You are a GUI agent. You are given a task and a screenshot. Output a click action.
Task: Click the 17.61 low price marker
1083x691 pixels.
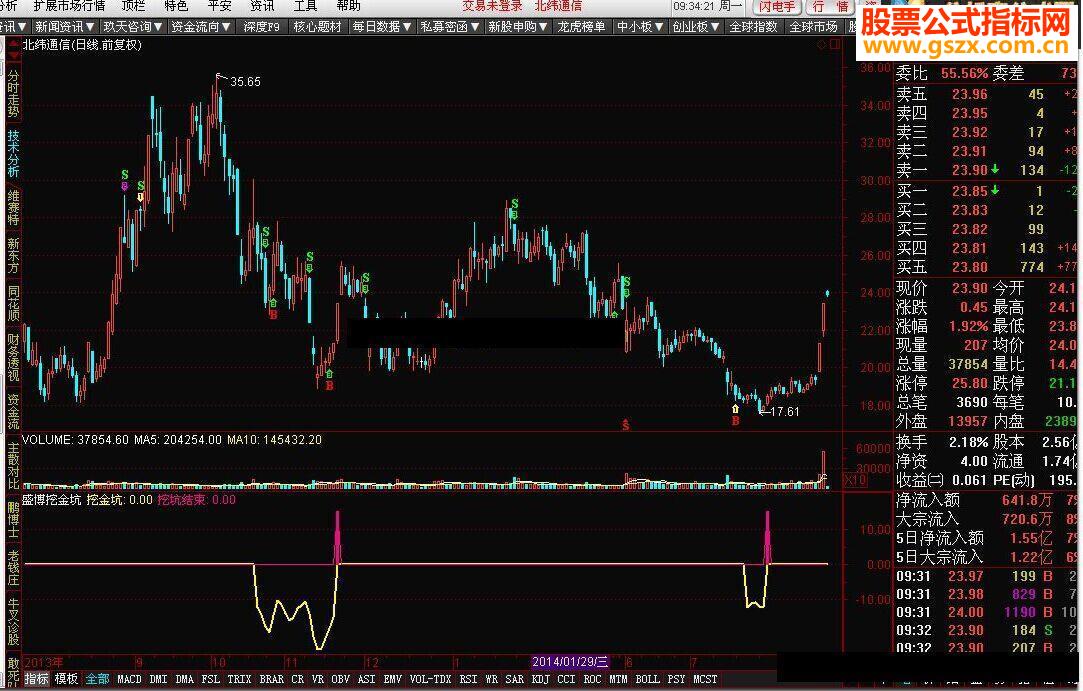point(784,412)
